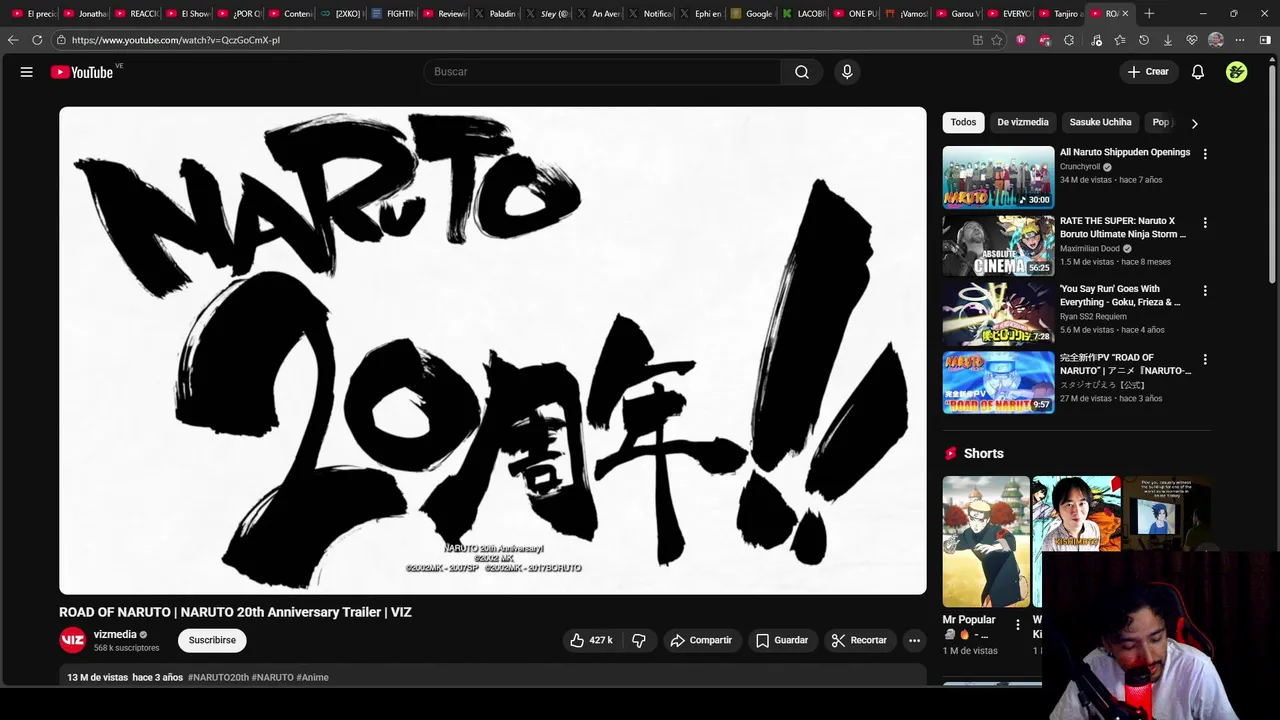Start voice search with the microphone
1280x720 pixels.
[847, 72]
